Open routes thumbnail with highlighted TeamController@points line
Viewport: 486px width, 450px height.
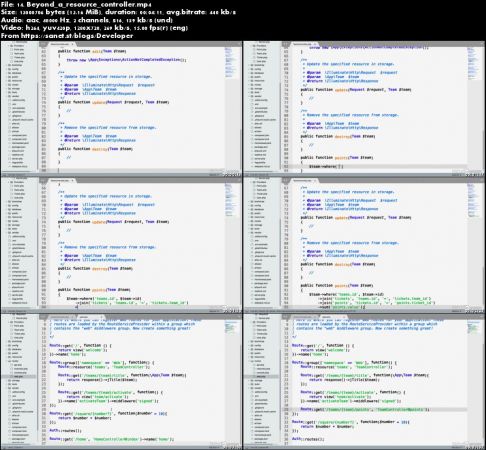[364, 382]
